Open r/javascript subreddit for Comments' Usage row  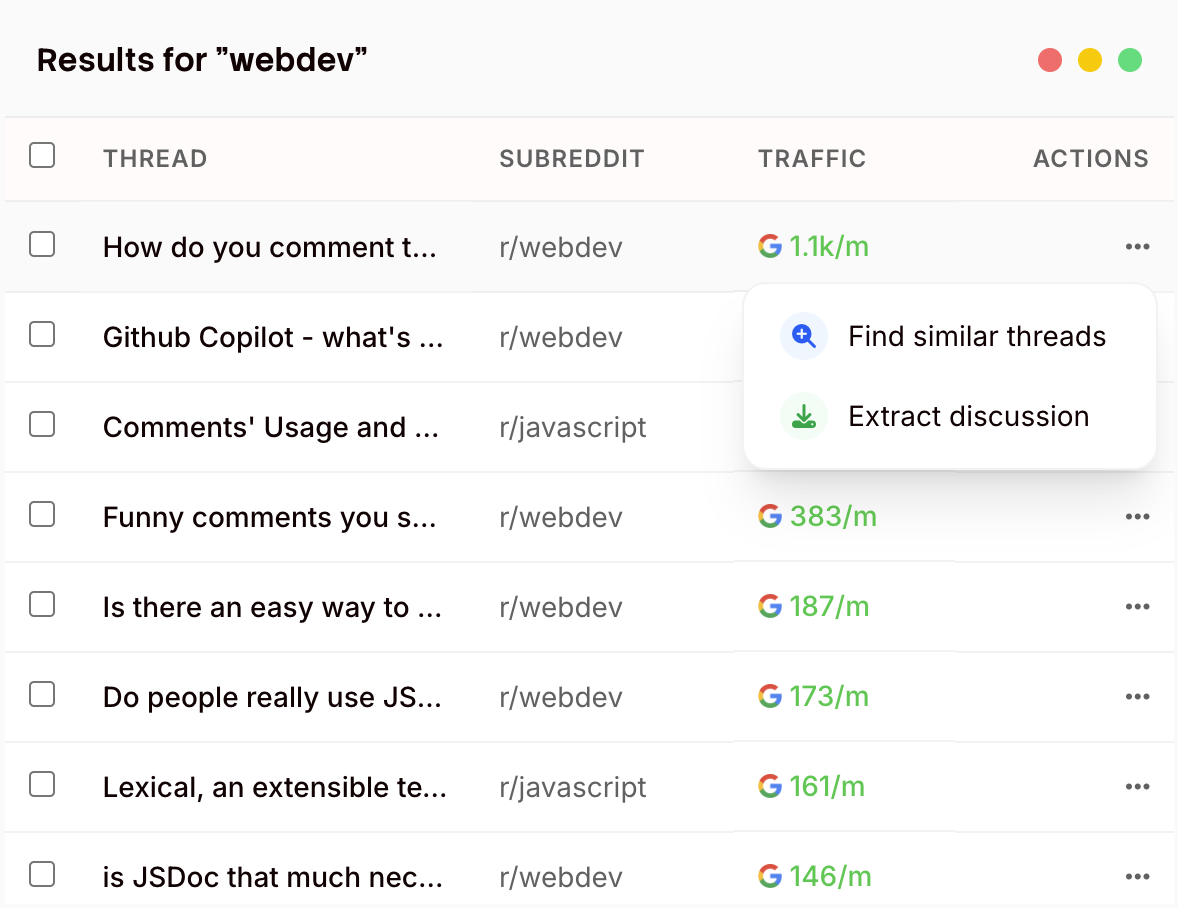click(572, 427)
